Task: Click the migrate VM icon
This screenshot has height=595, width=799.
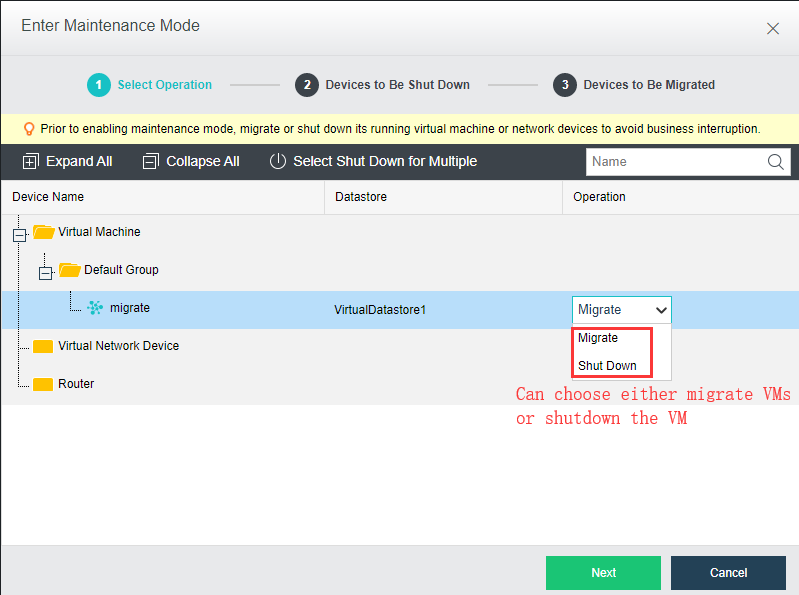Action: coord(95,308)
